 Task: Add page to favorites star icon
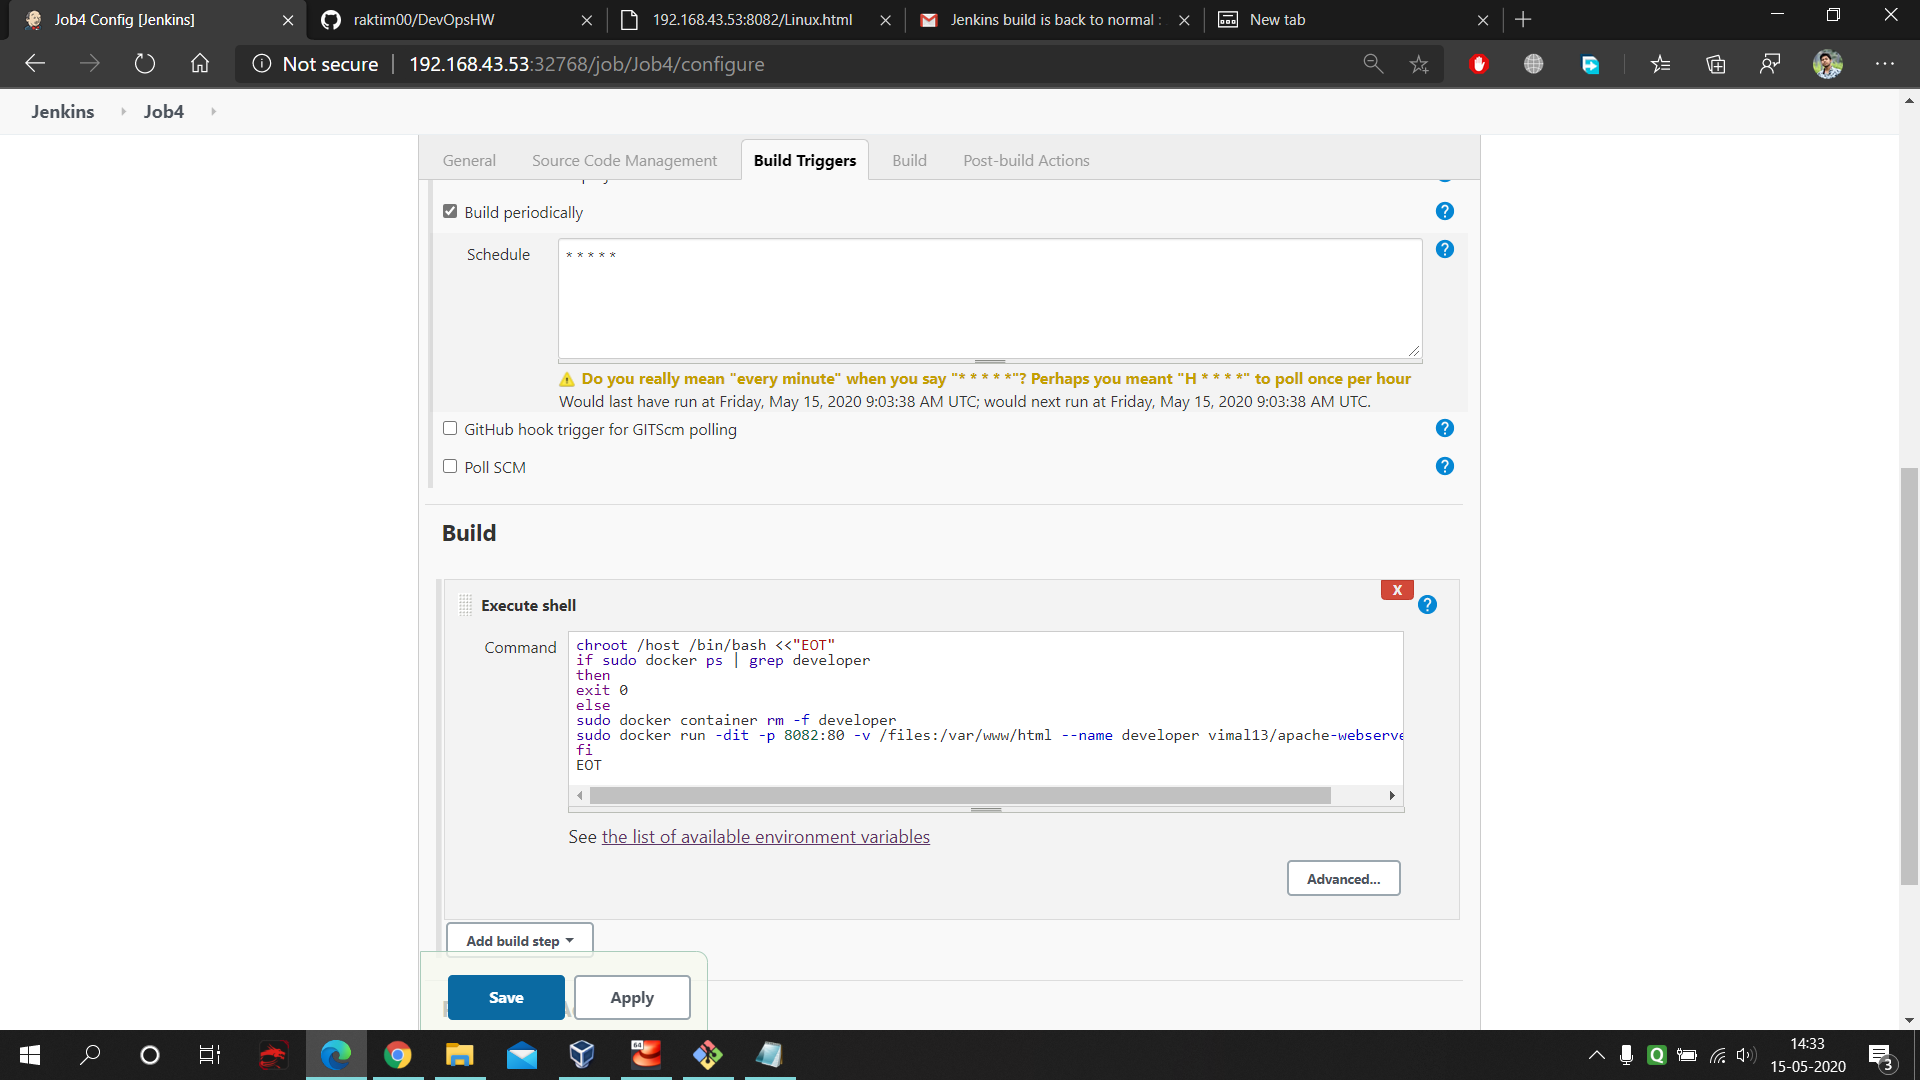1418,64
